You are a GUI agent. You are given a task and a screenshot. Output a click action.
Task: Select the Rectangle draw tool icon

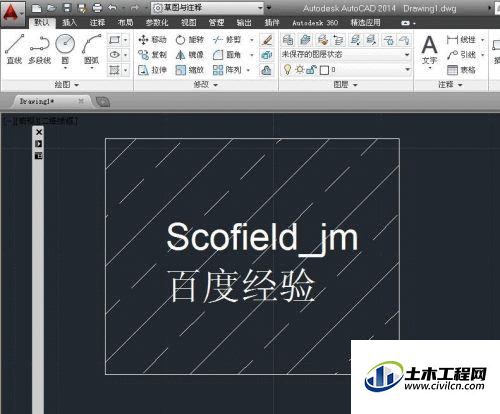point(114,40)
